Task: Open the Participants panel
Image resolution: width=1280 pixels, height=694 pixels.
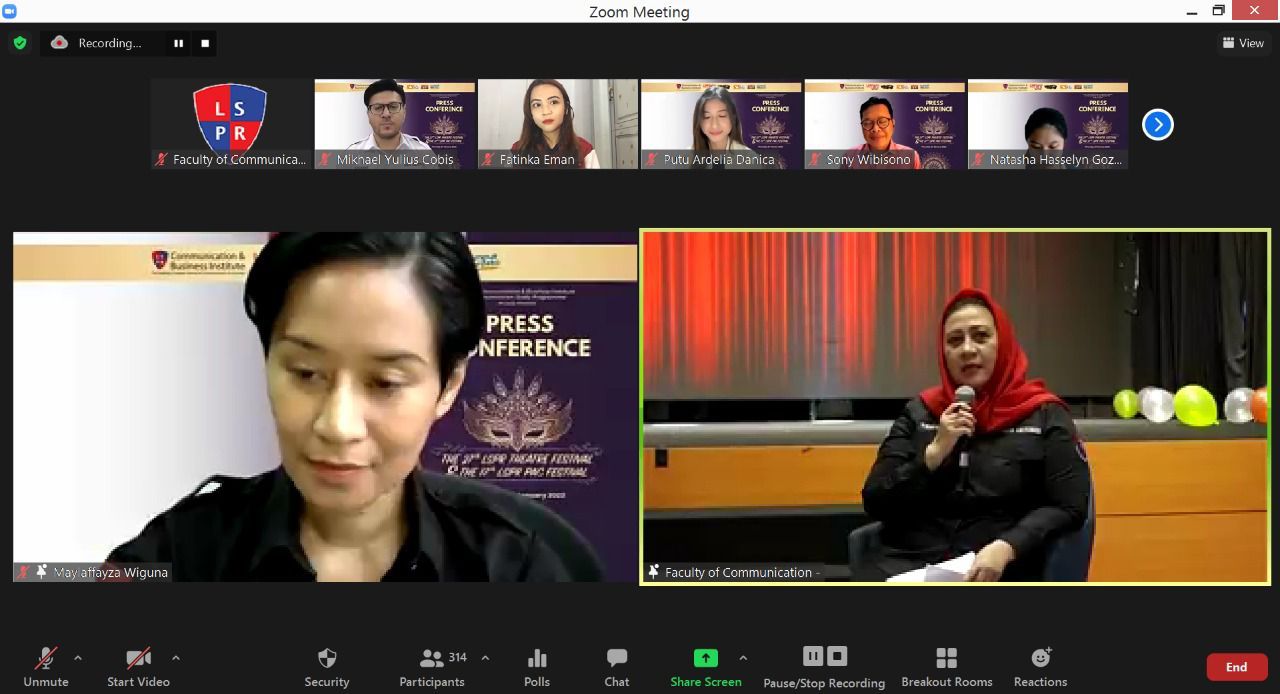Action: click(432, 667)
